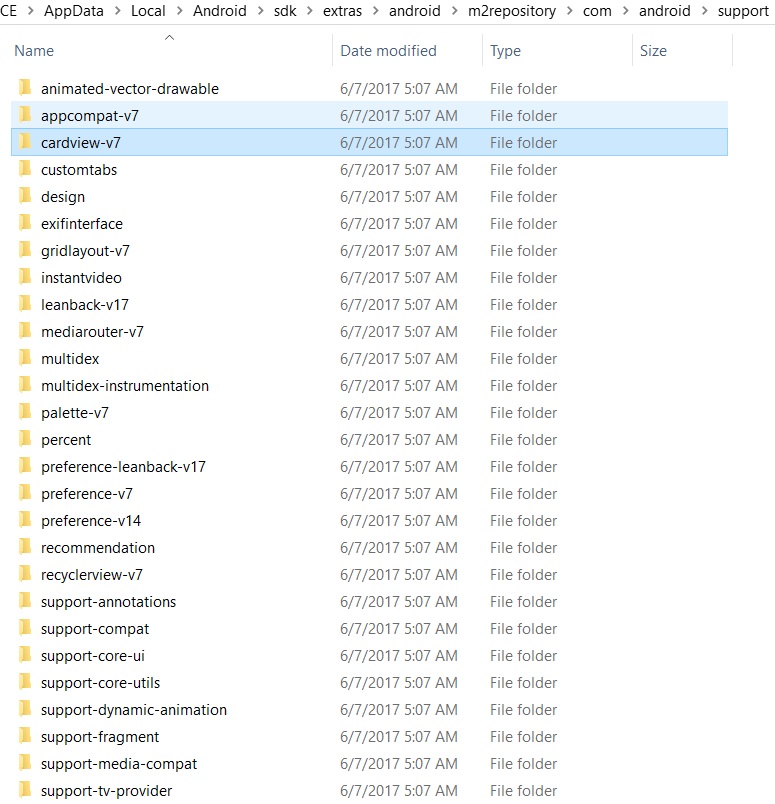This screenshot has width=775, height=804.
Task: Click folder icon next to exifinterface
Action: (x=25, y=223)
